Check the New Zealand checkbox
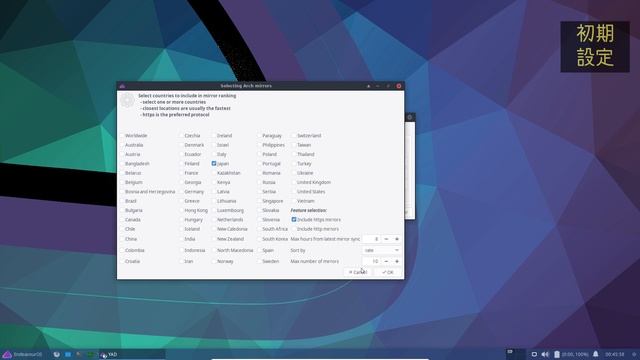Viewport: 640px width, 360px height. (x=213, y=239)
